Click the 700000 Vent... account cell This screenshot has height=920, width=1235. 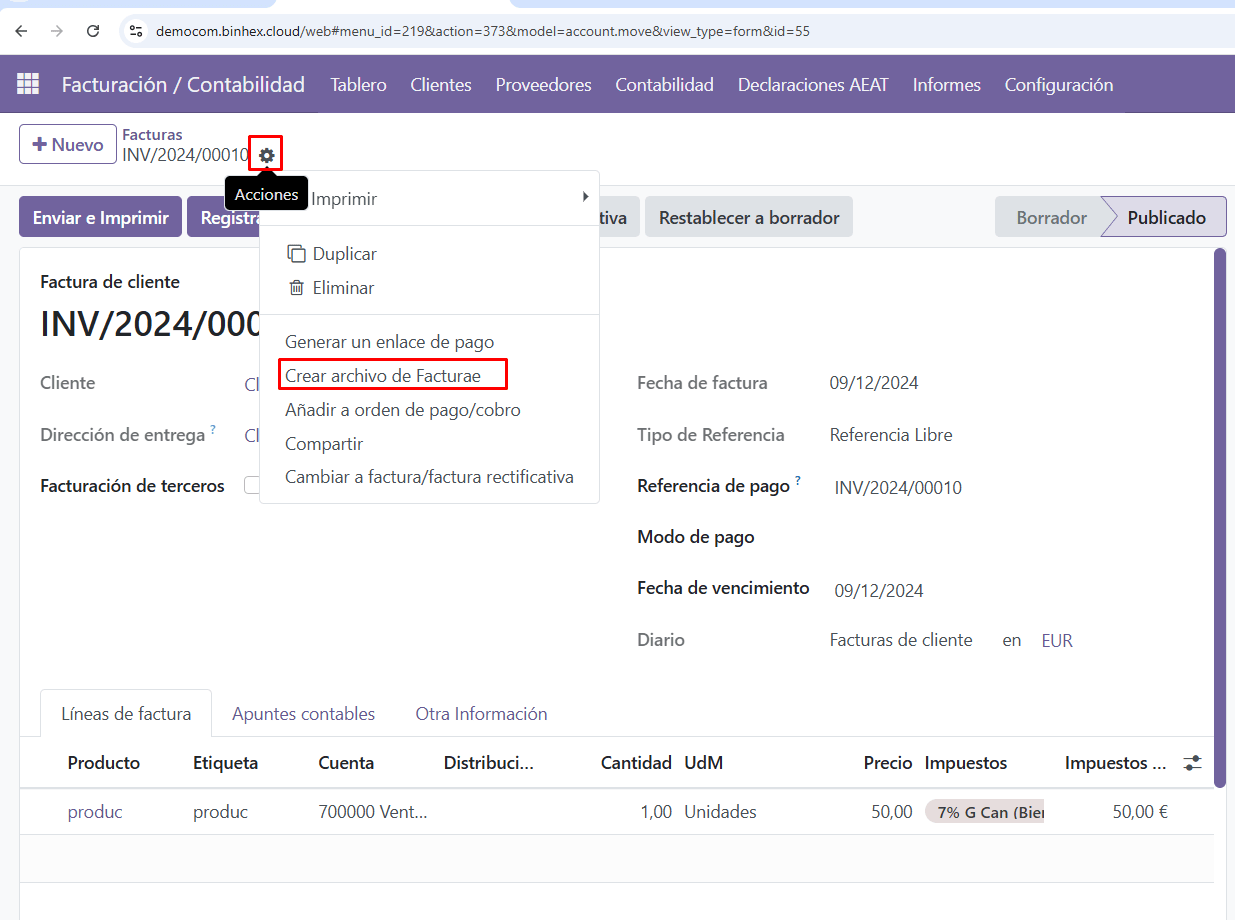[x=373, y=812]
